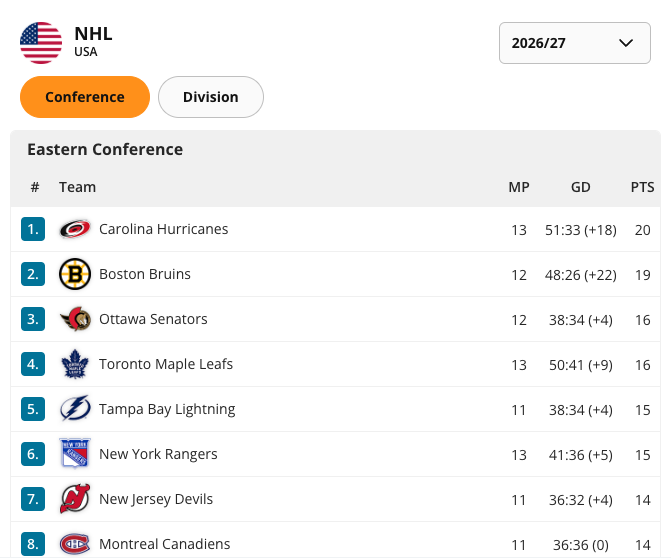Click the GD column header

point(581,187)
